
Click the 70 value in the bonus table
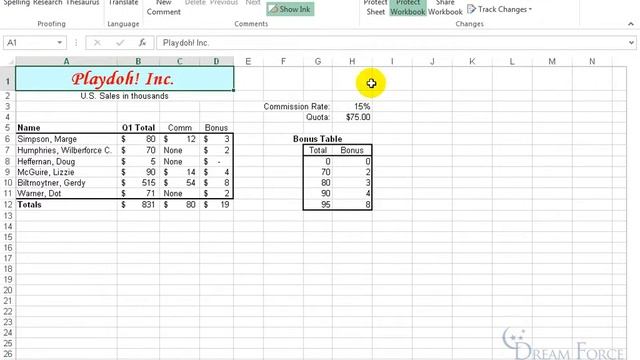pyautogui.click(x=318, y=172)
